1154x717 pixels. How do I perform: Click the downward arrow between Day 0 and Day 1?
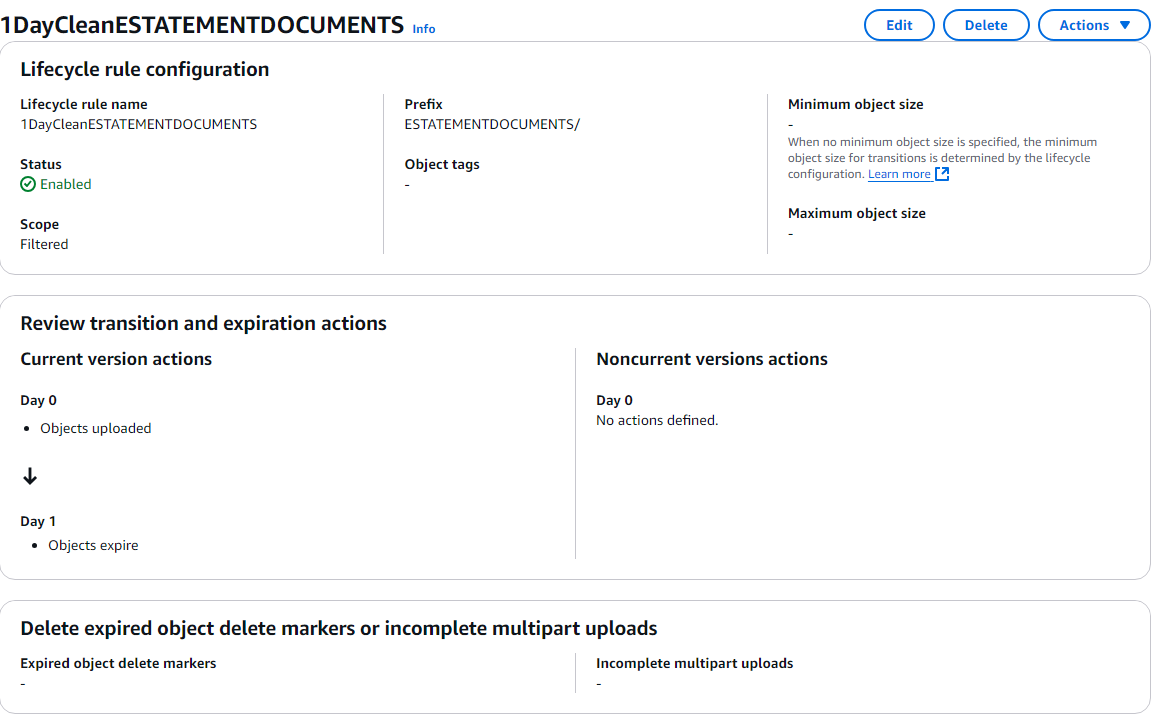[x=29, y=476]
